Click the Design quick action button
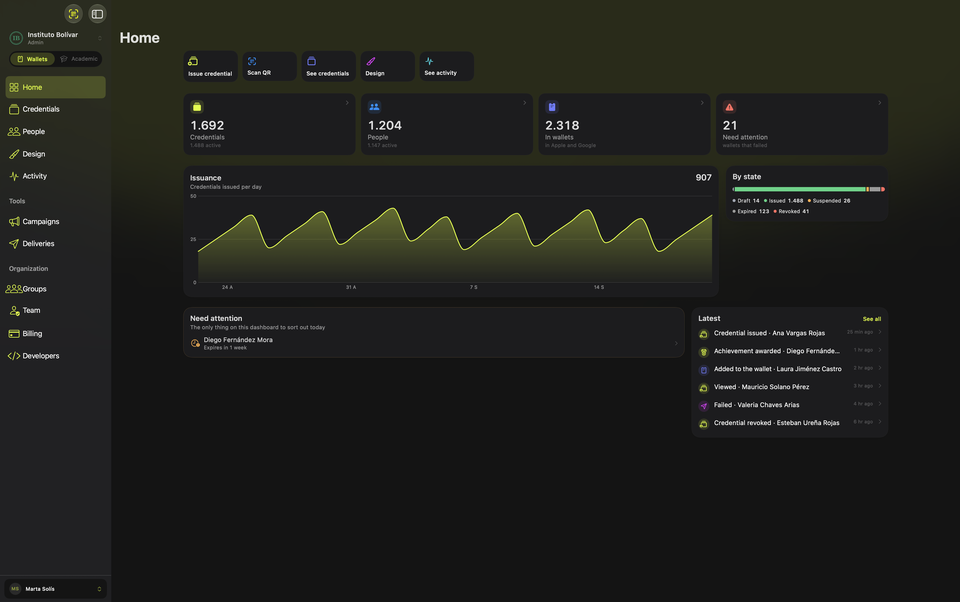Screen dimensions: 960x602 click(x=387, y=66)
